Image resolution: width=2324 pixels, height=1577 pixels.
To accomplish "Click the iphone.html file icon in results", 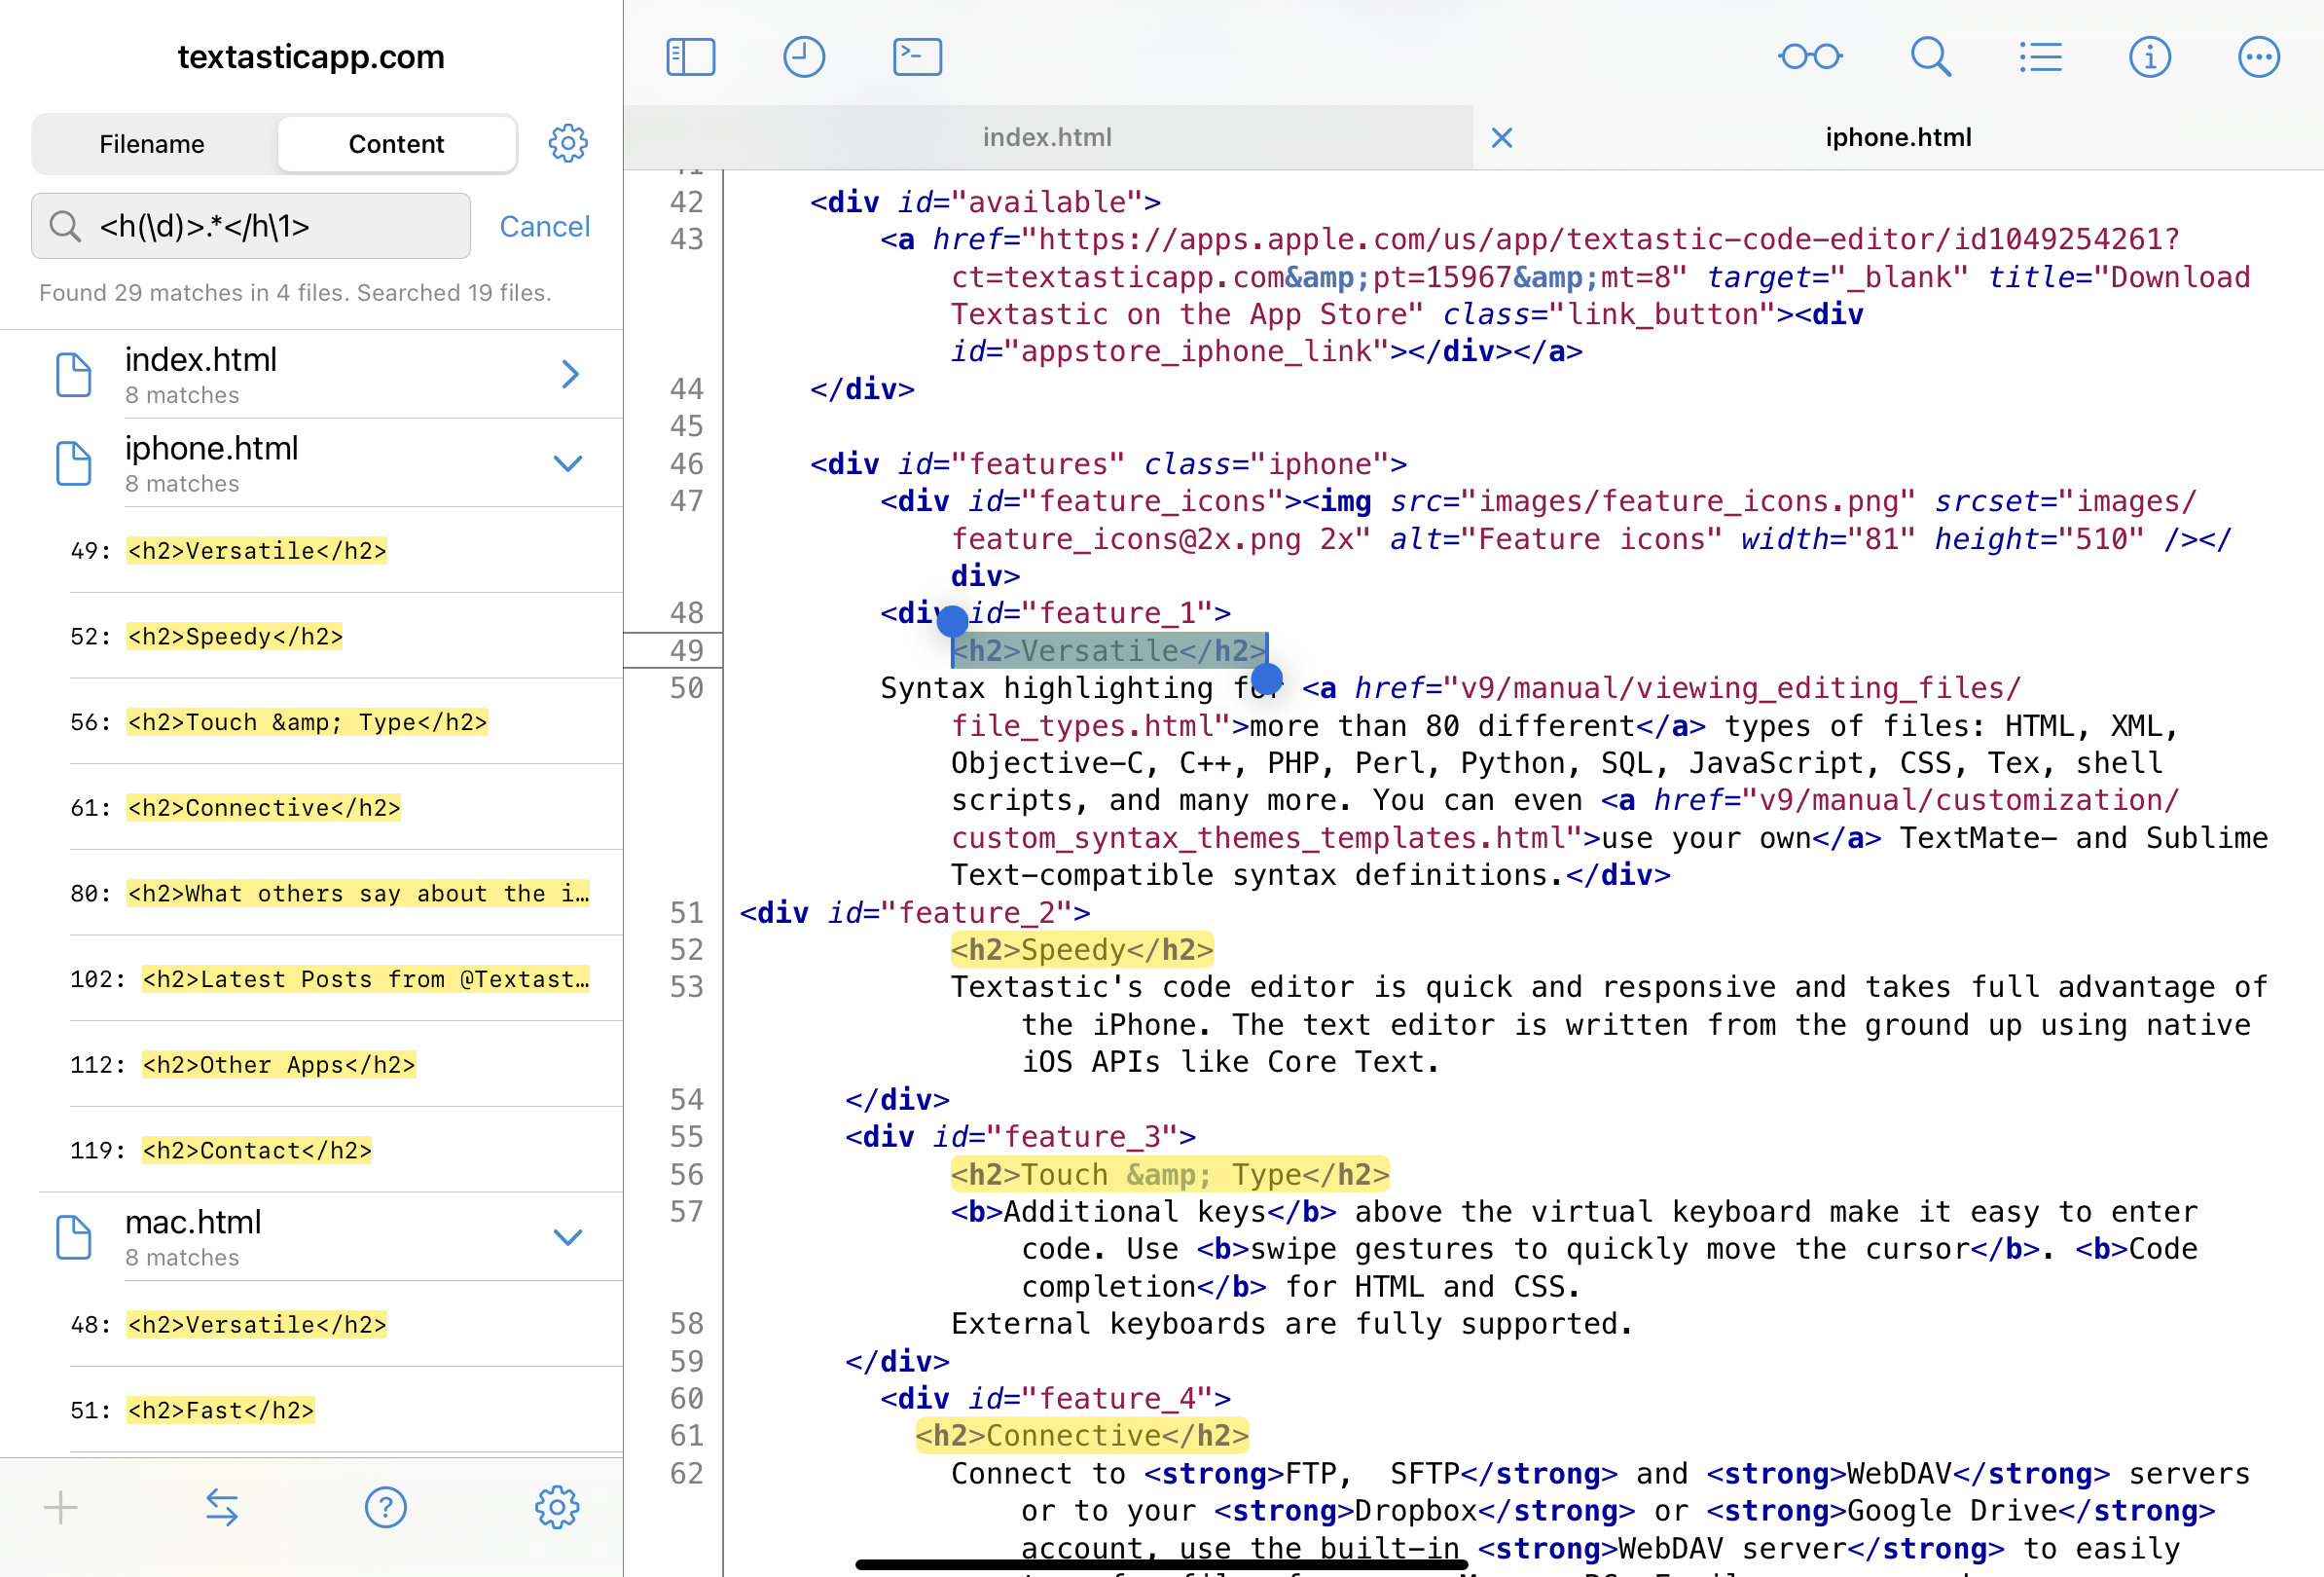I will (x=73, y=463).
